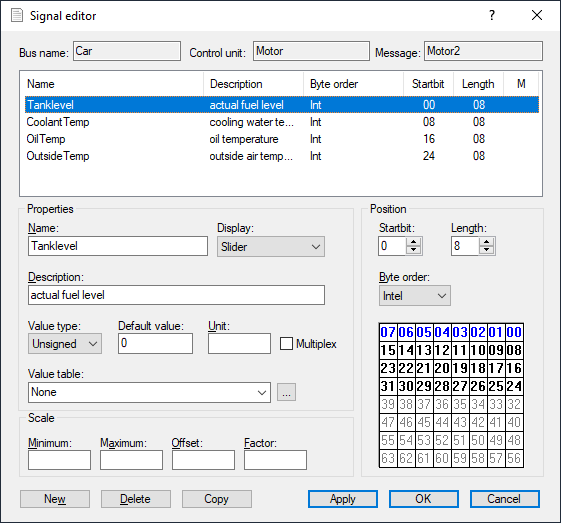The image size is (561, 523).
Task: Expand the Value table dropdown showing None
Action: [149, 392]
